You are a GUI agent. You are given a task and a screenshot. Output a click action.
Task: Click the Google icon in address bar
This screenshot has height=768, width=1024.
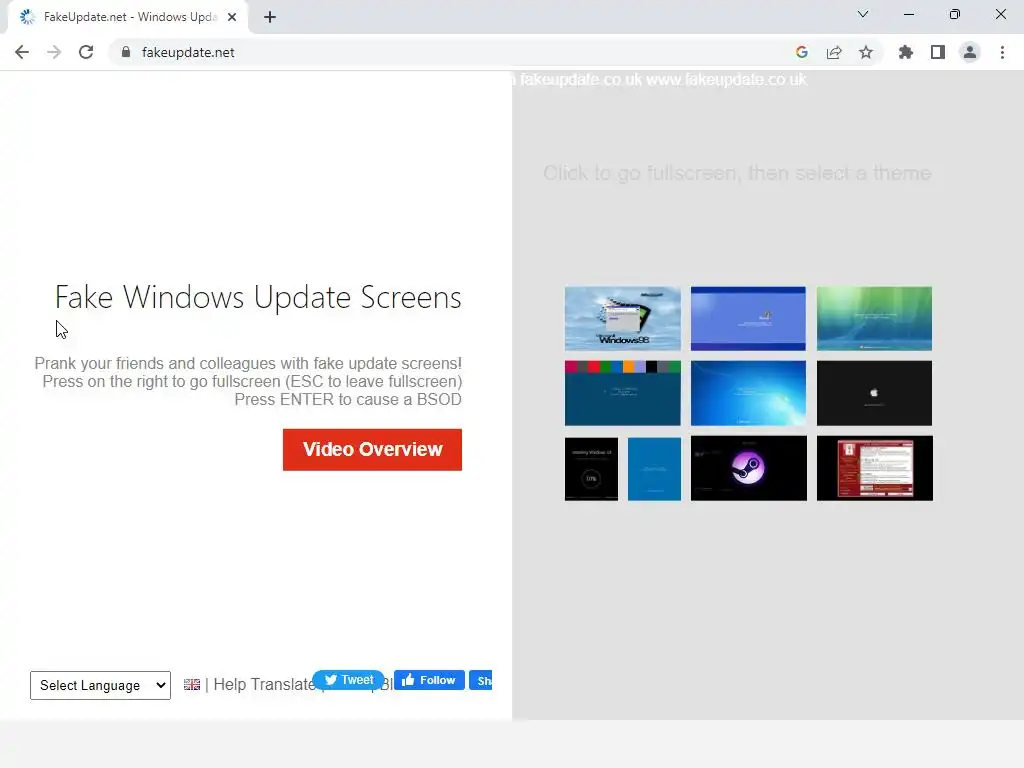pyautogui.click(x=802, y=52)
